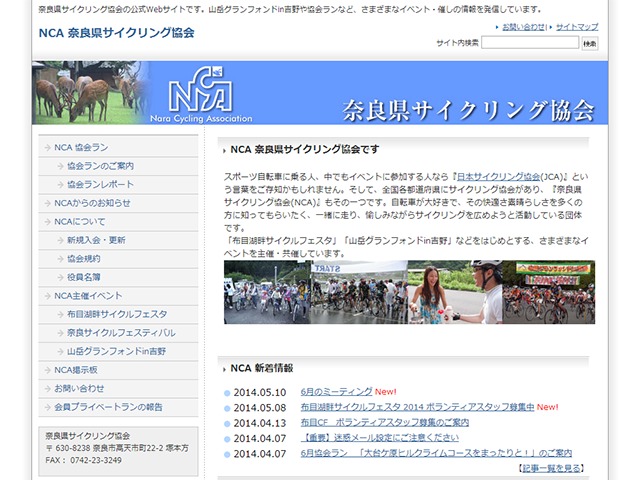Select 新規入会・更新 in the sidebar
Screen dimensions: 640x480
(x=118, y=240)
